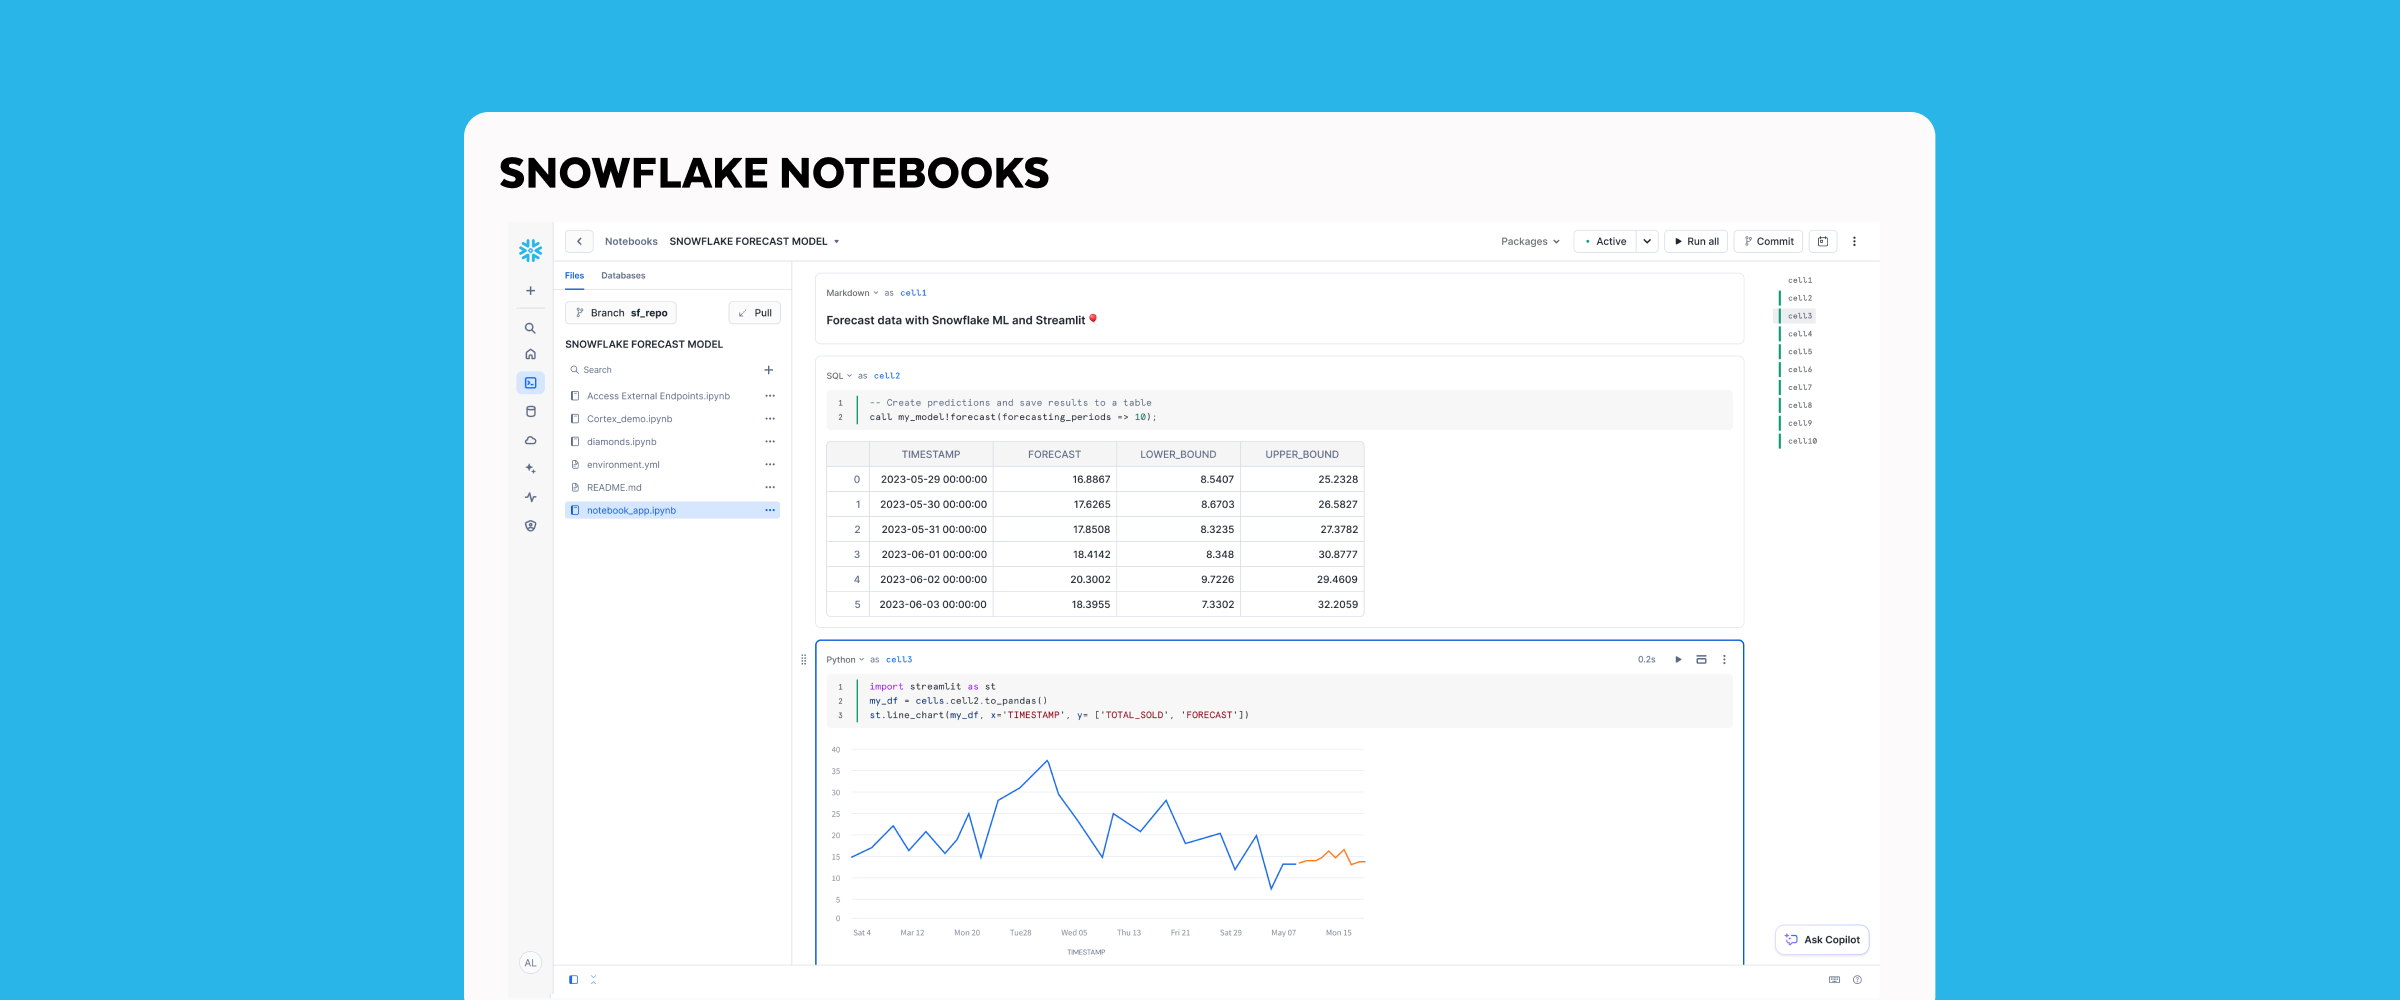Open the search panel in the sidebar
This screenshot has width=2400, height=1000.
530,328
